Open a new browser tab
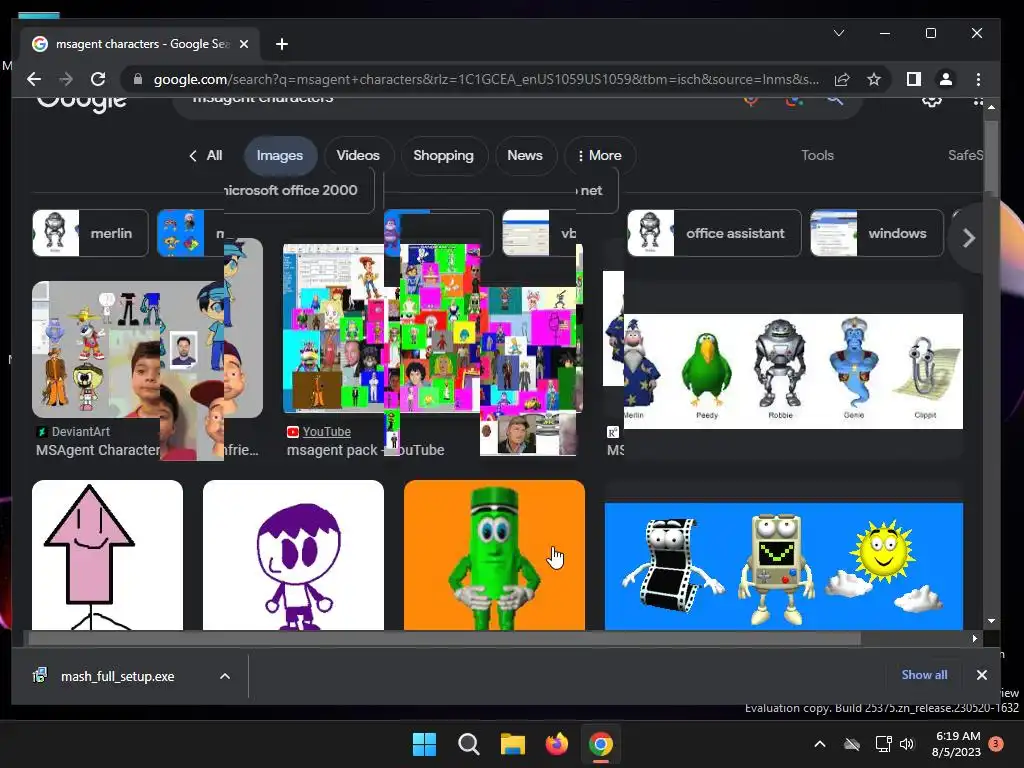 (282, 44)
